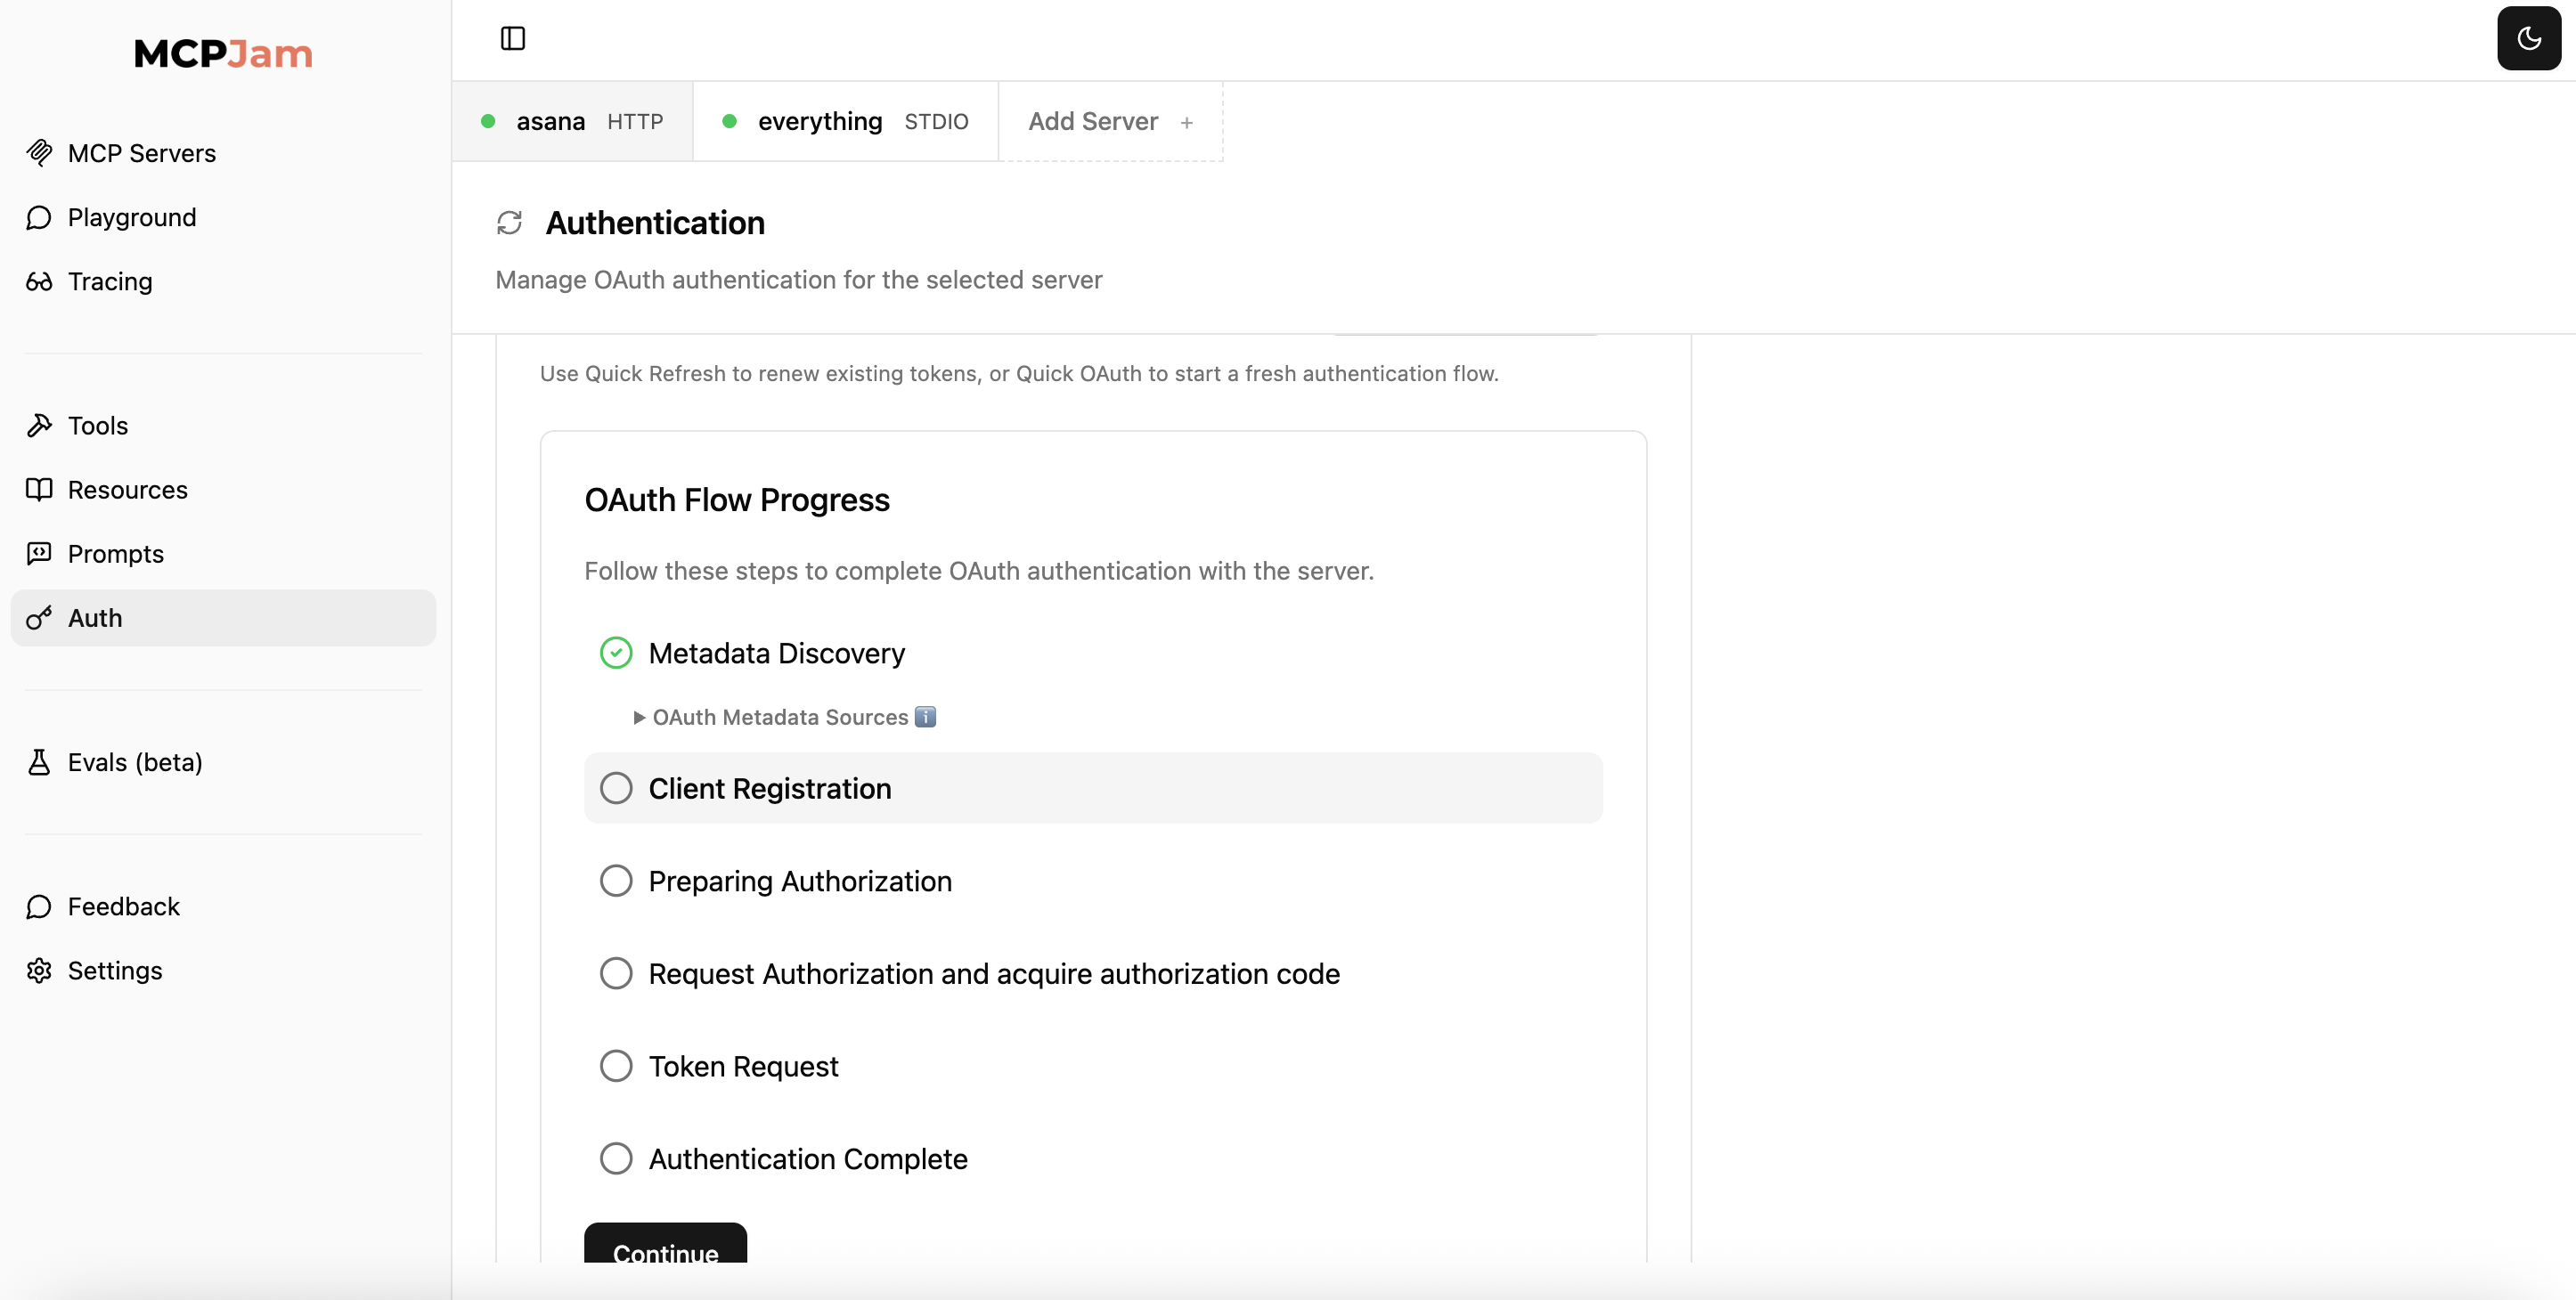Open the Playground page link
The image size is (2576, 1300).
click(x=131, y=217)
